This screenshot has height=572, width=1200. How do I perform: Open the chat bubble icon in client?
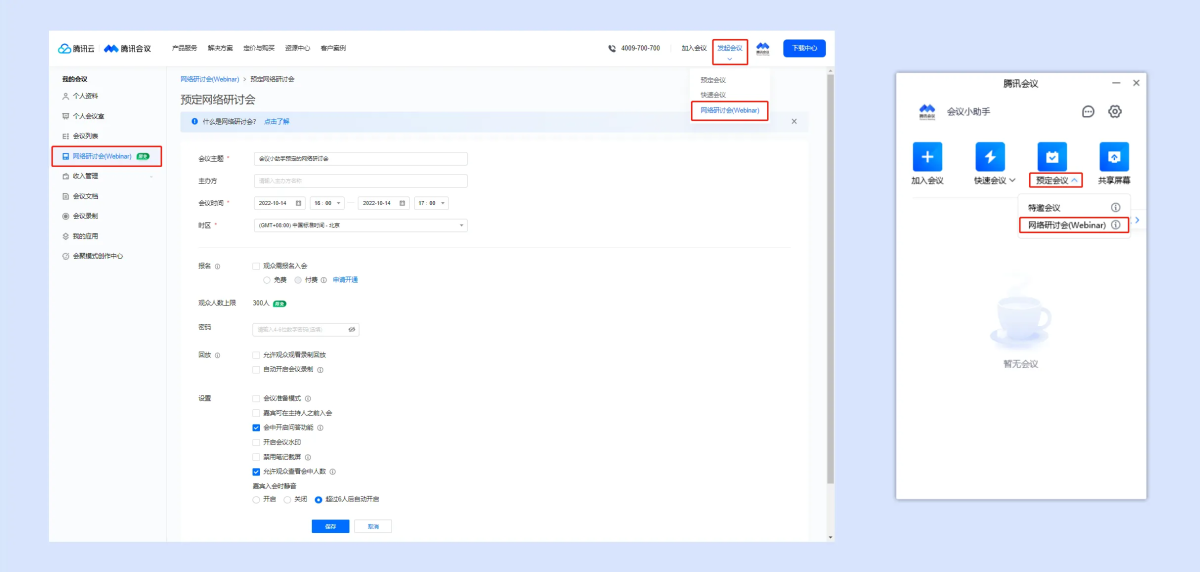[1088, 111]
